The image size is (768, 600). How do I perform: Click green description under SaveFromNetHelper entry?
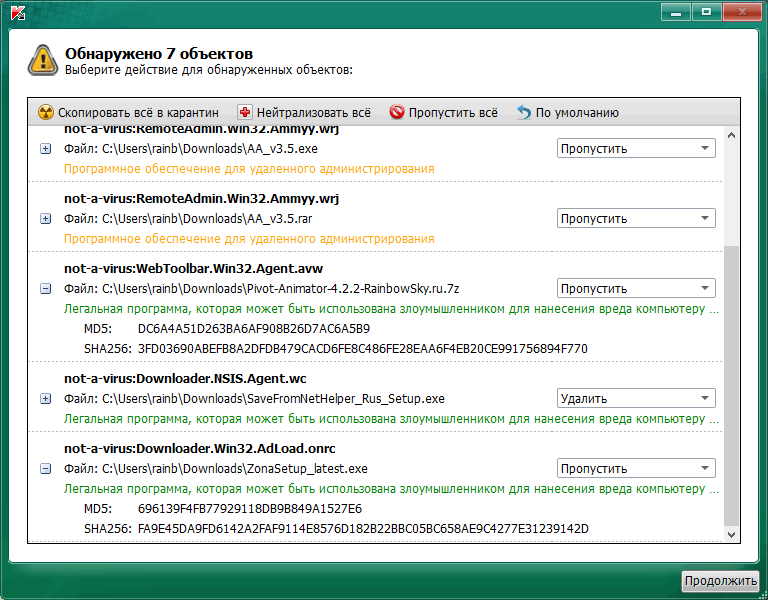coord(391,419)
